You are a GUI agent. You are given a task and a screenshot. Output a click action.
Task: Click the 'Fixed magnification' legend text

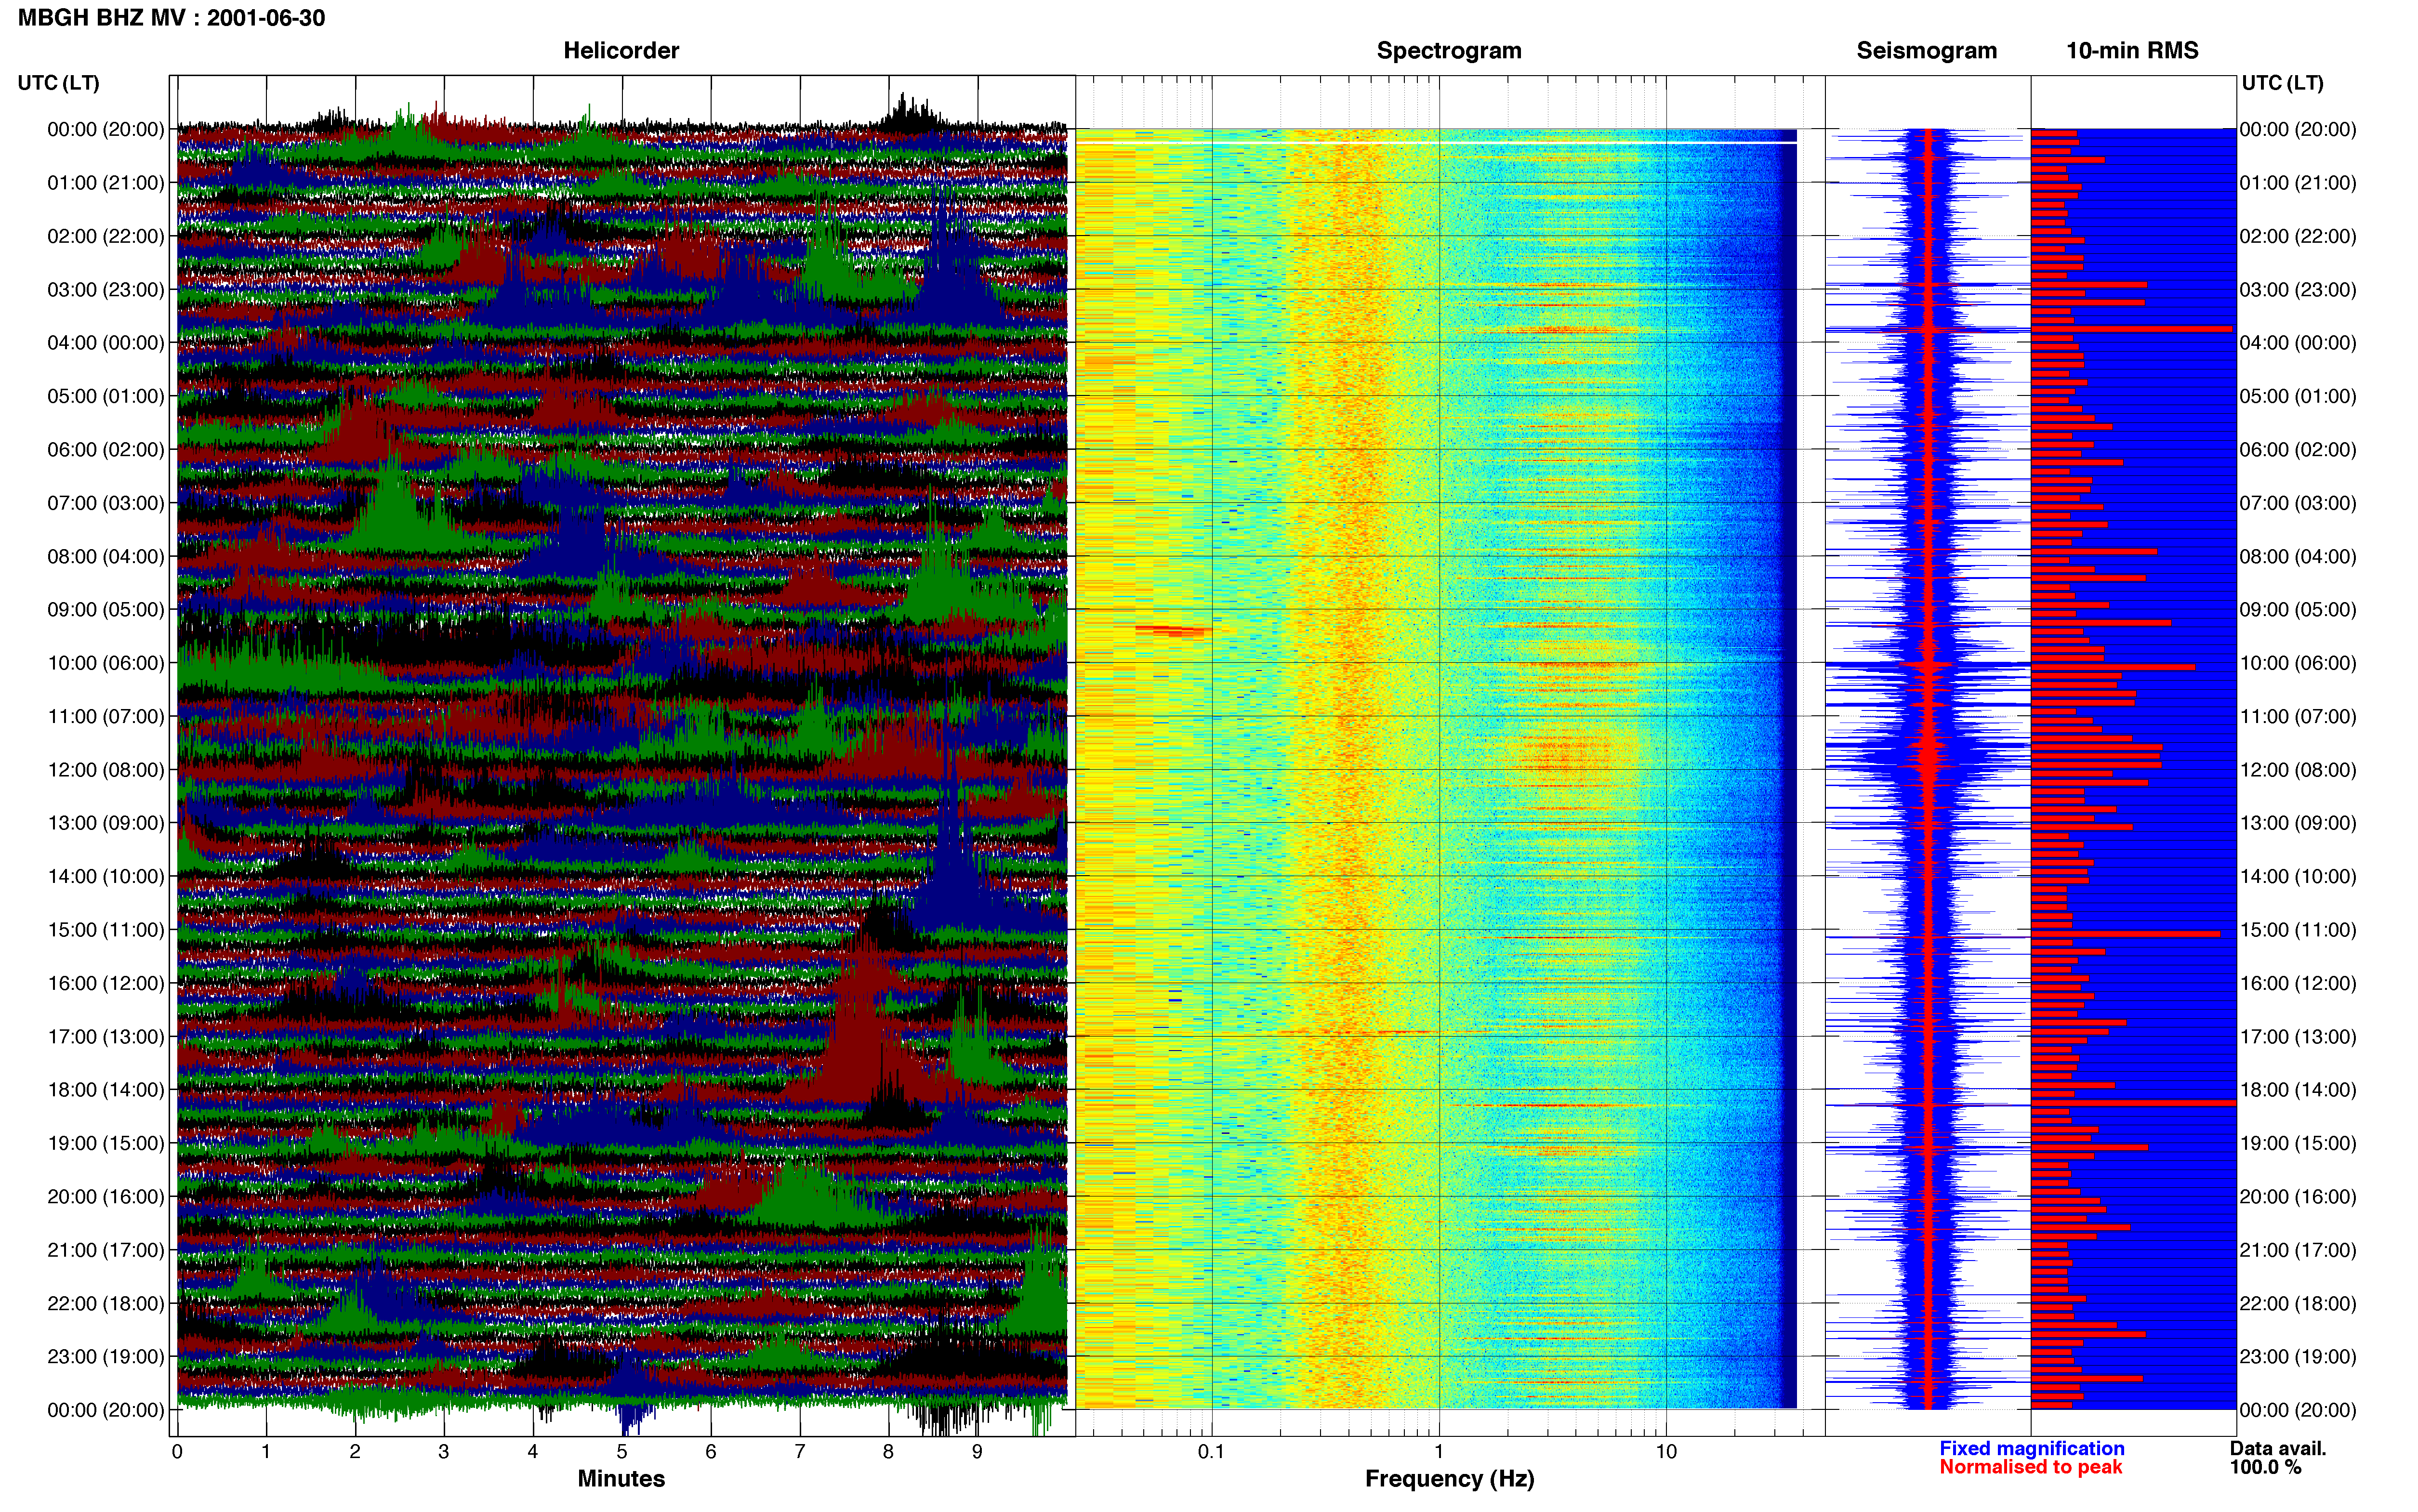pyautogui.click(x=2031, y=1448)
